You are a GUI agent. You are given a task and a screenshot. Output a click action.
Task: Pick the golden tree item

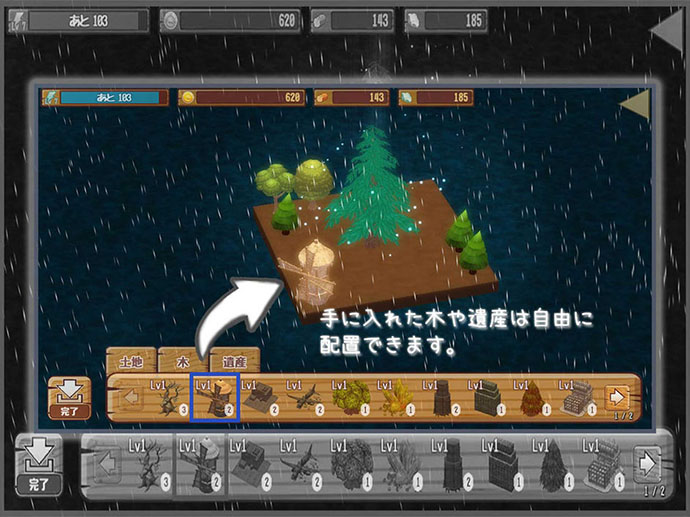[x=396, y=400]
